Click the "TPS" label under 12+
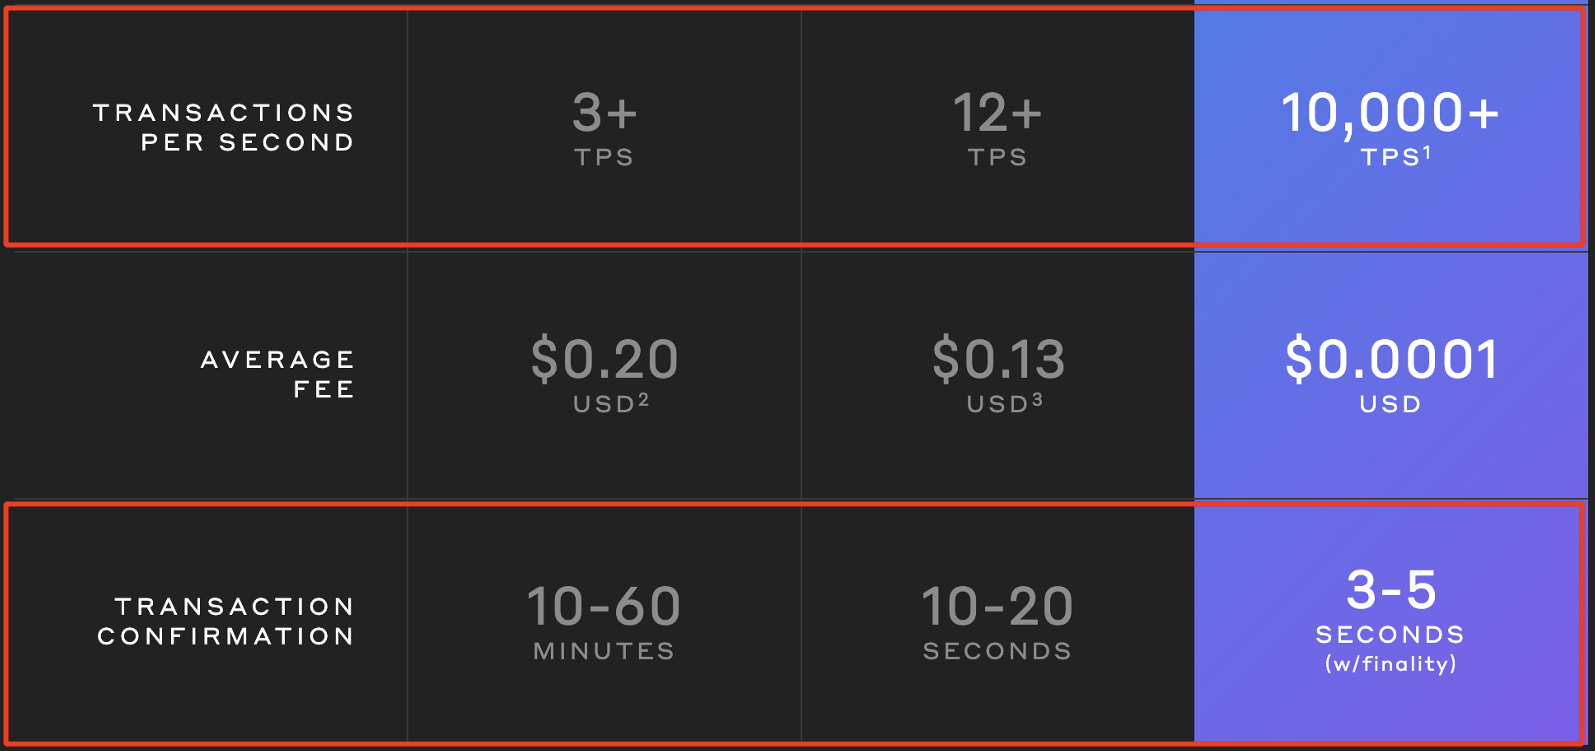1595x751 pixels. [x=997, y=157]
